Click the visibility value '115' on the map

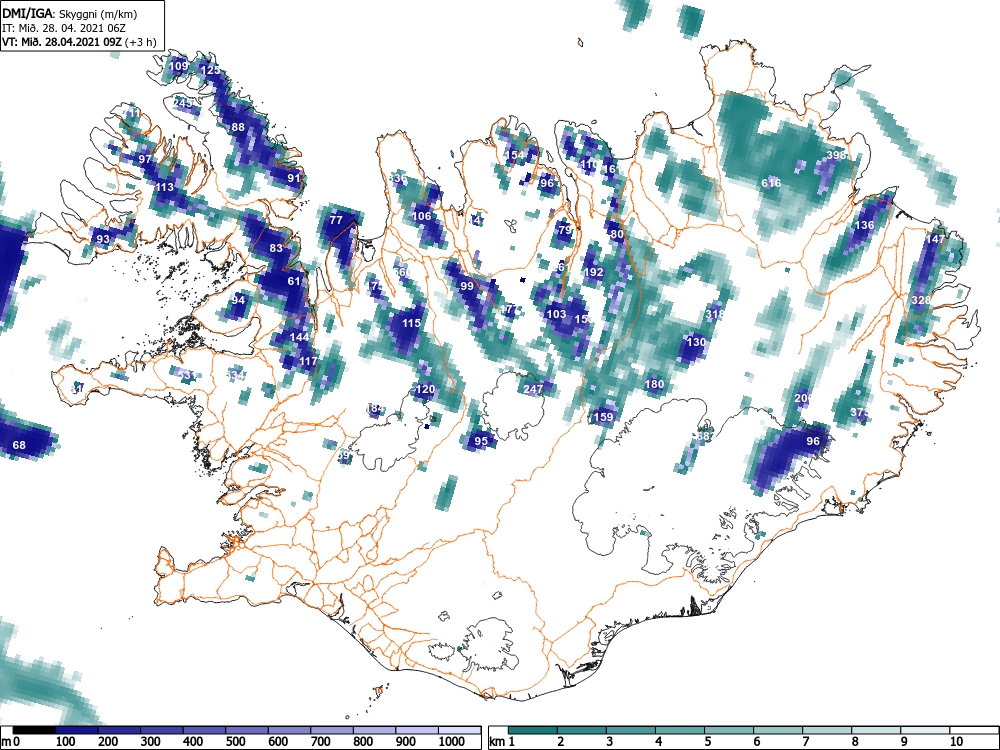[x=411, y=323]
